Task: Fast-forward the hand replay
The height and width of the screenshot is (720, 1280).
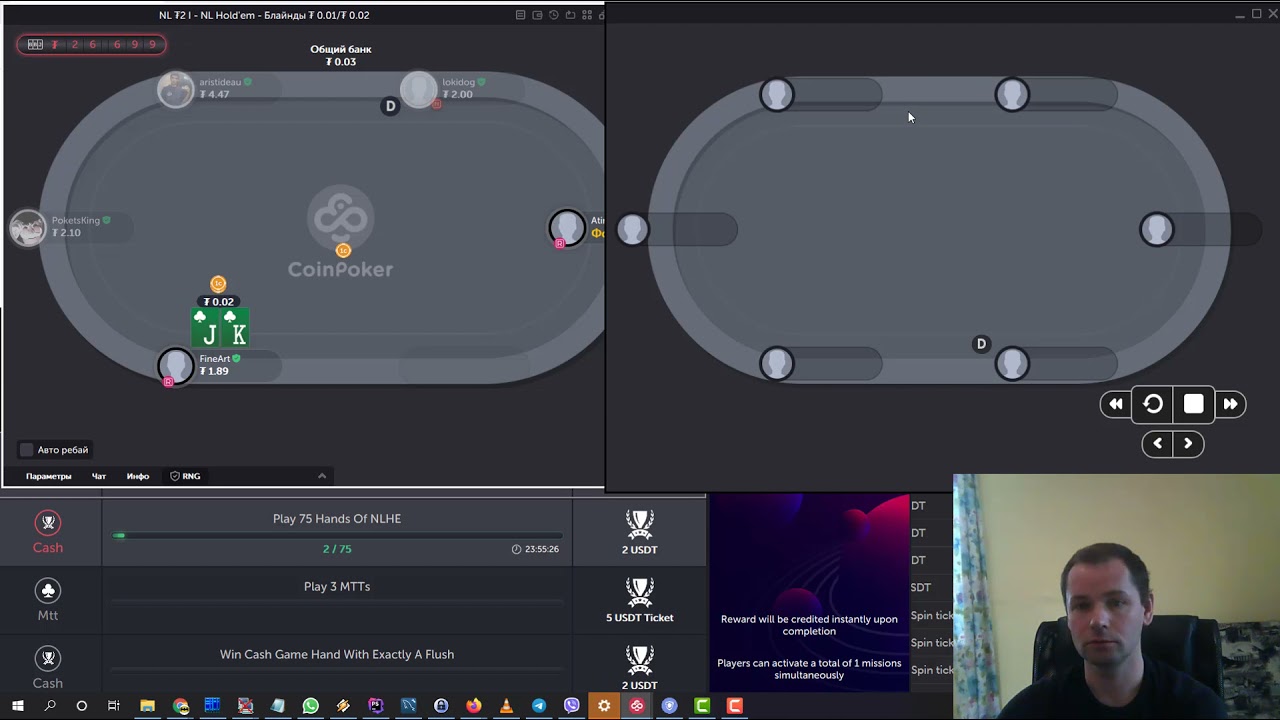Action: click(1231, 404)
